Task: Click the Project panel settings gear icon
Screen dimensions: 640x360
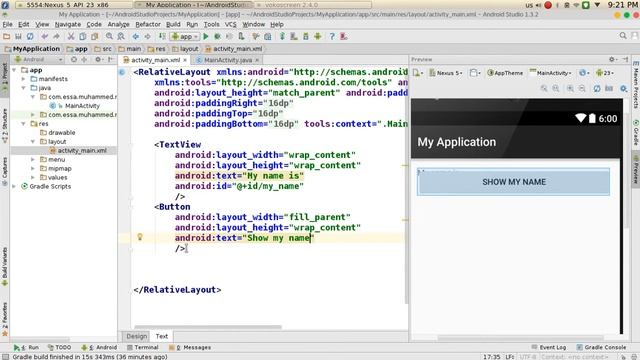Action: click(98, 59)
